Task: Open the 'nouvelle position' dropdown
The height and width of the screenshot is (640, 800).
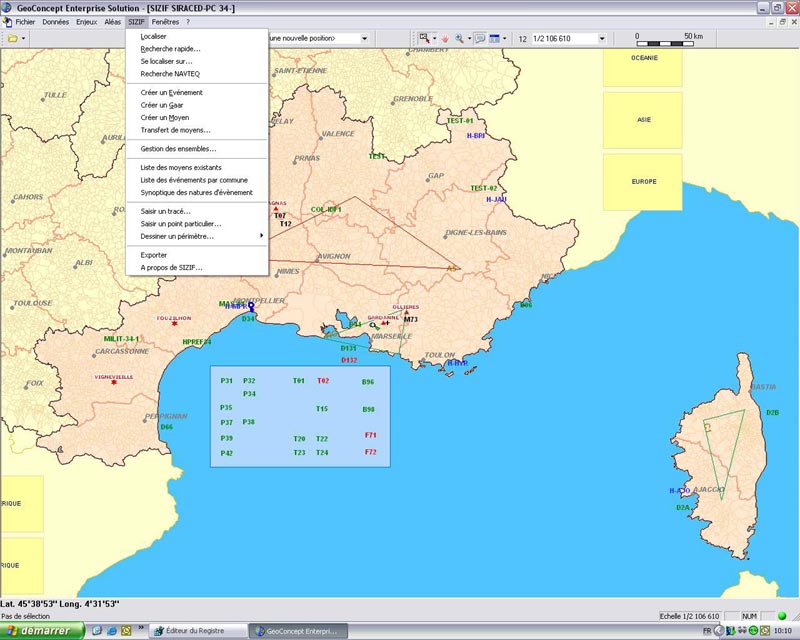Action: [364, 38]
